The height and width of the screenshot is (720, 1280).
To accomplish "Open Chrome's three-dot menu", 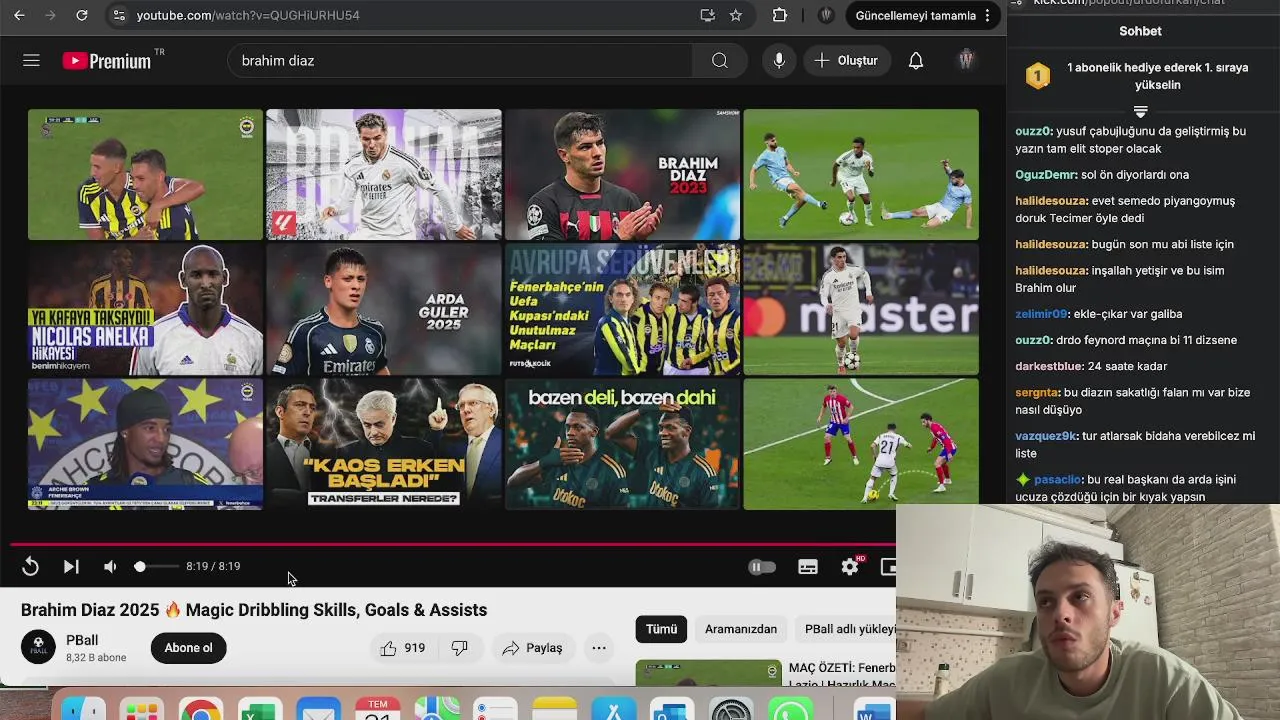I will pos(988,15).
